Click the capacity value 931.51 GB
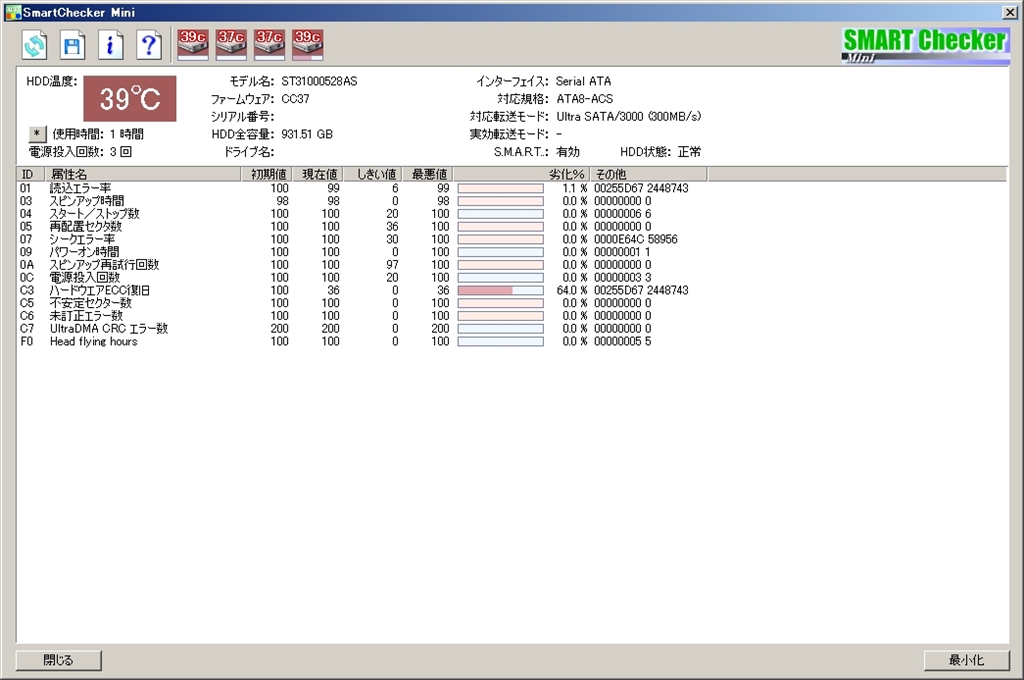The image size is (1024, 680). point(307,134)
